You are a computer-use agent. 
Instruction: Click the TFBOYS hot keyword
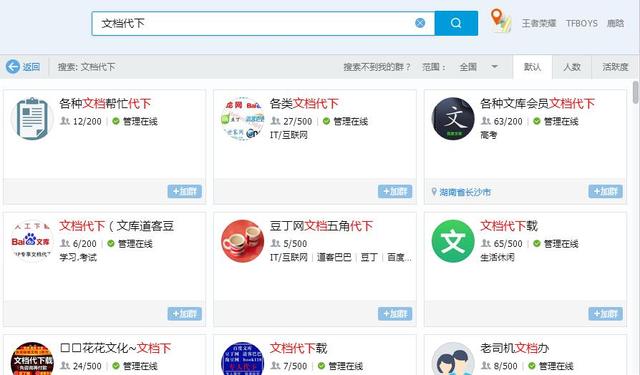coord(582,23)
